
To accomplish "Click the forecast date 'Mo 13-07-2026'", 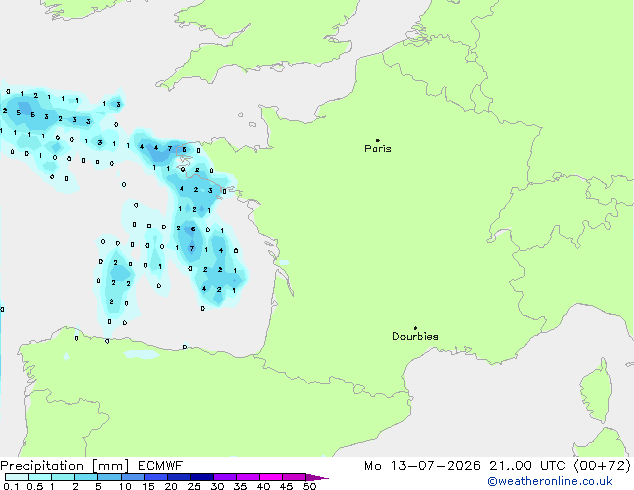I will point(423,466).
